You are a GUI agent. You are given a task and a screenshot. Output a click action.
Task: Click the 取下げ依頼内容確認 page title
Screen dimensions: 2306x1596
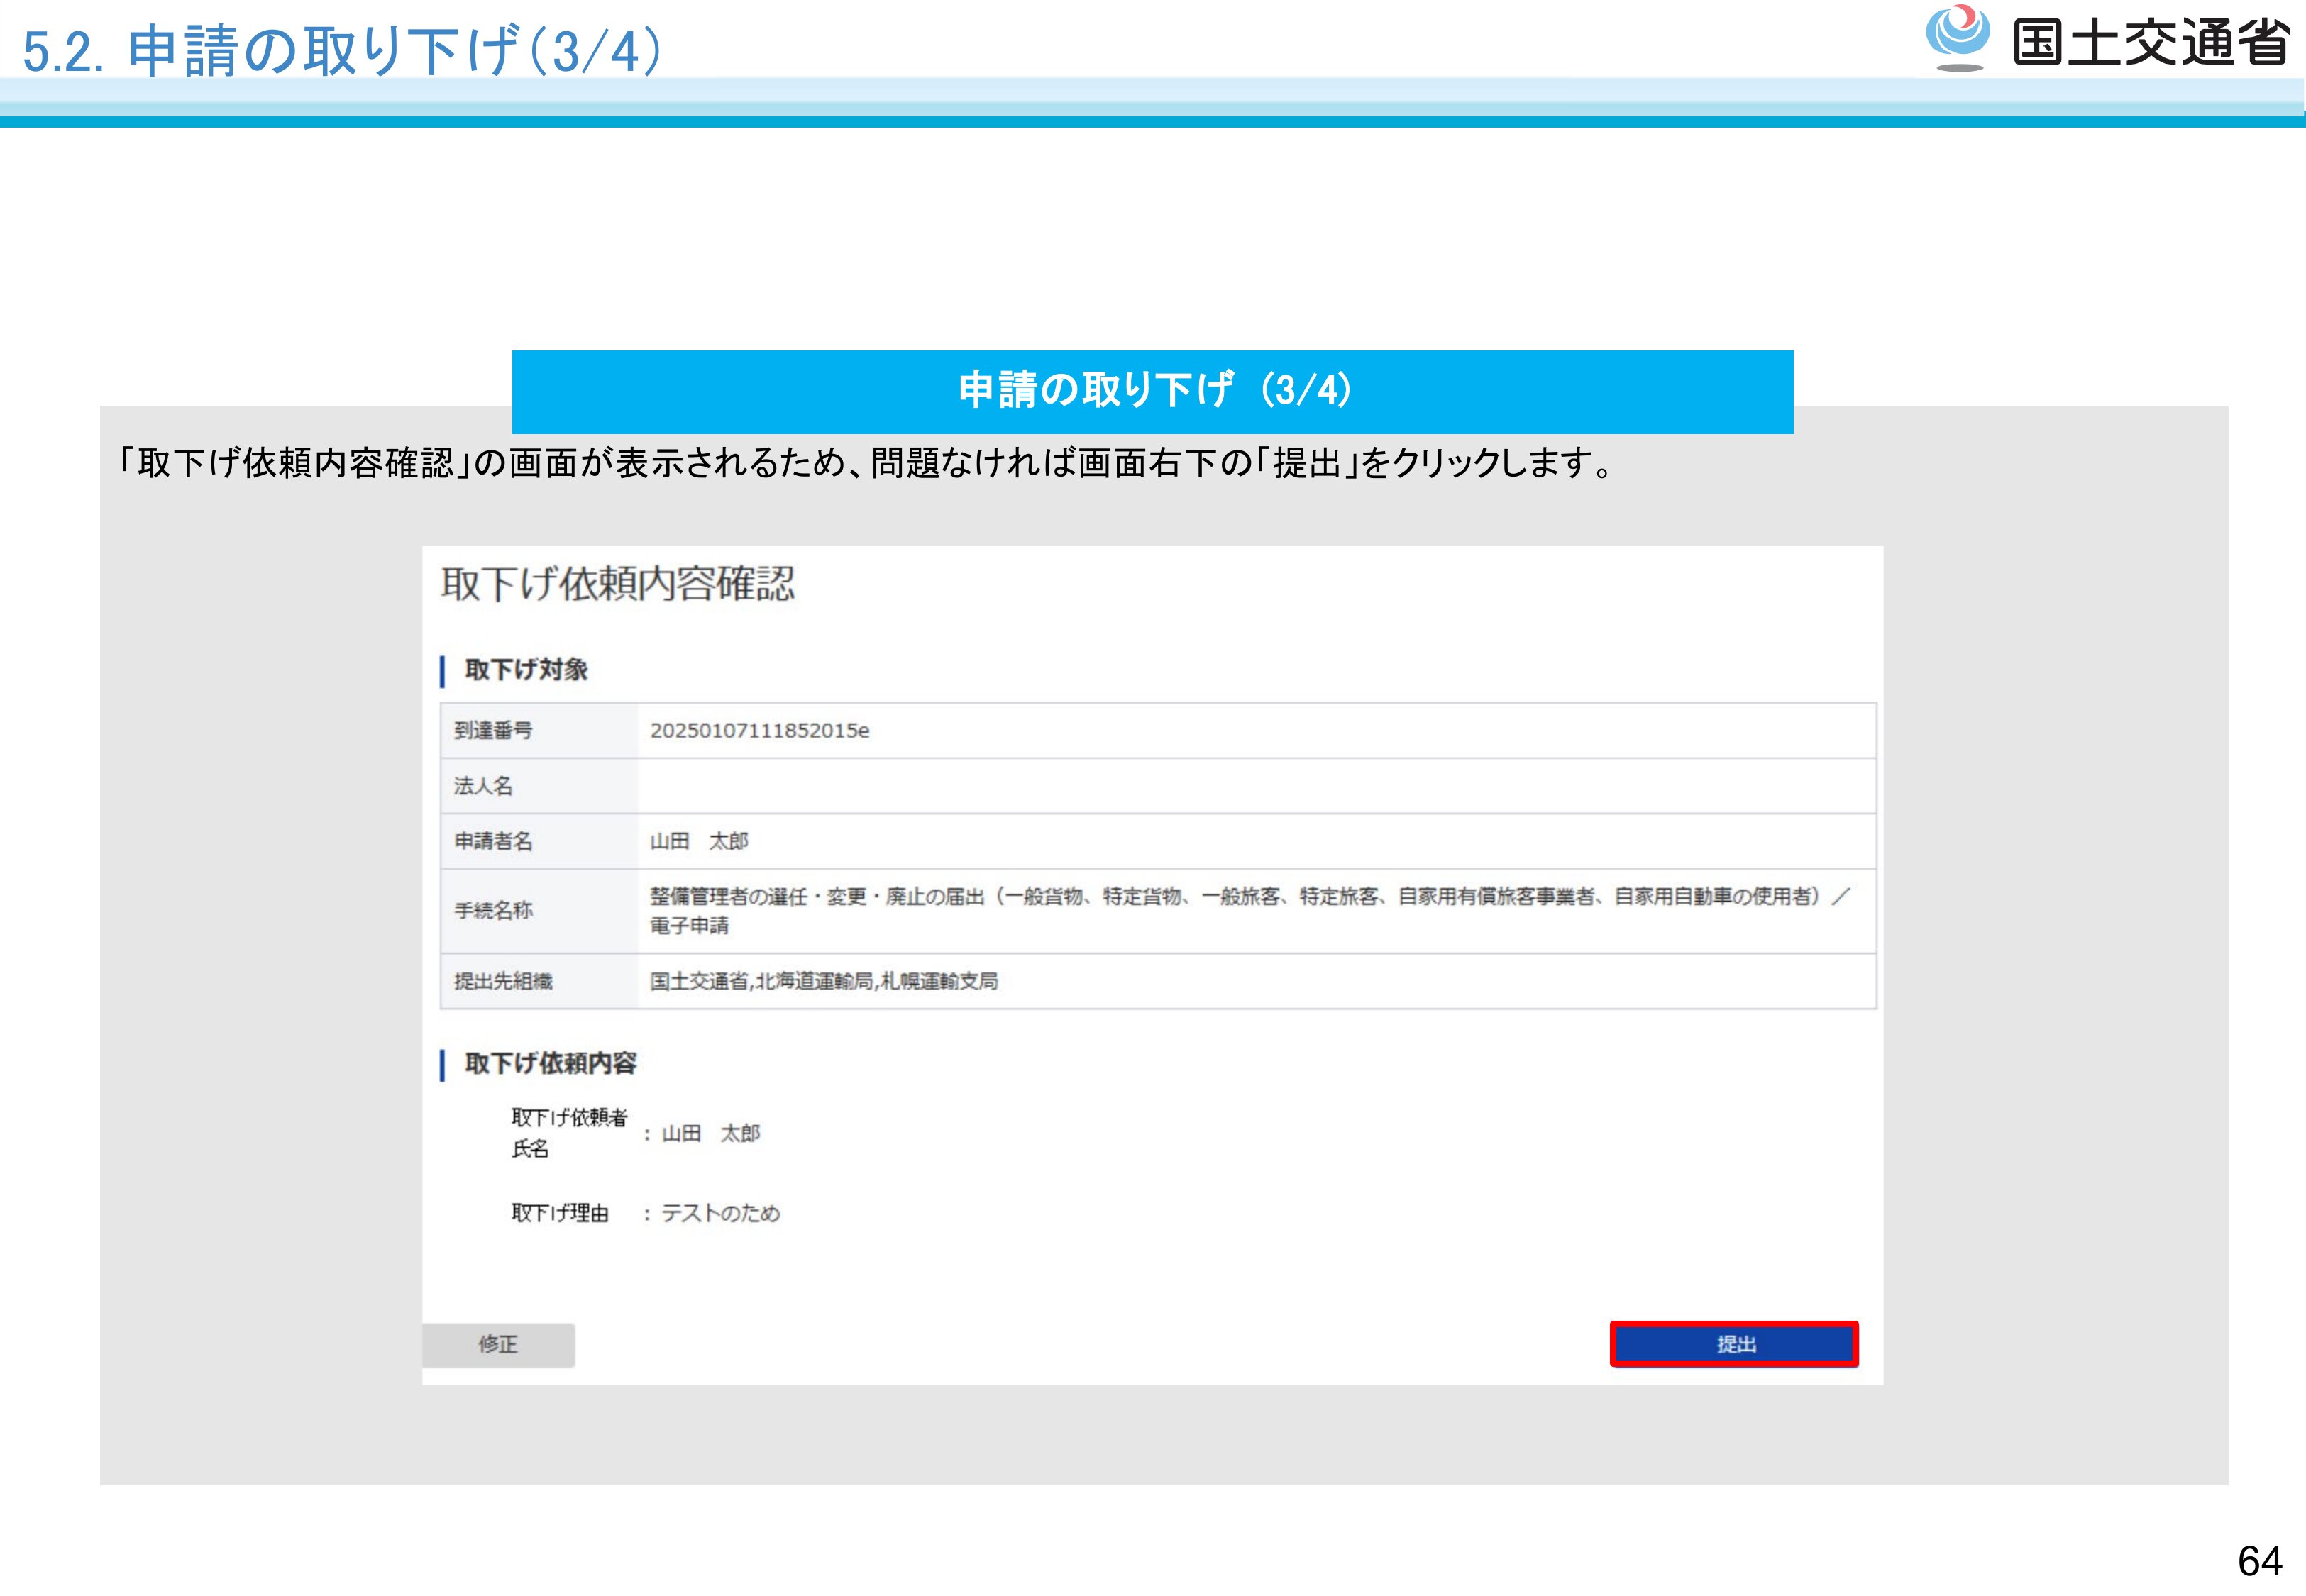[618, 583]
